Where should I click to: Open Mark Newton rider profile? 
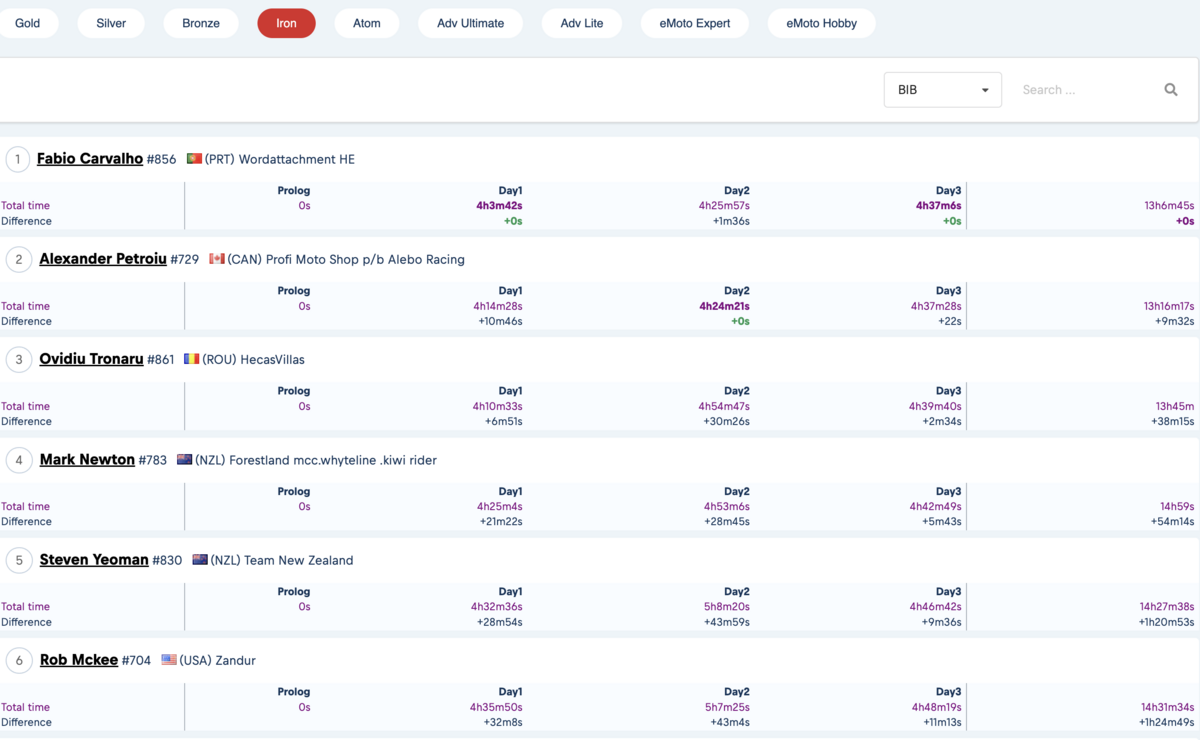click(x=87, y=459)
